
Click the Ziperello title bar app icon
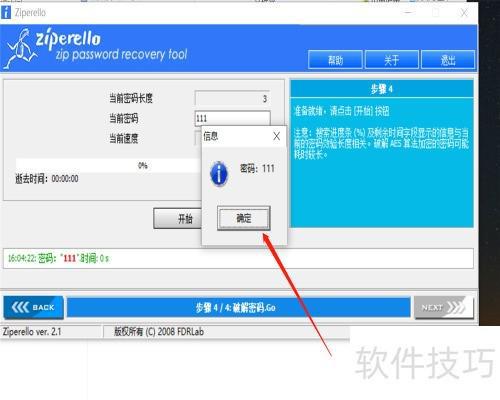[6, 13]
